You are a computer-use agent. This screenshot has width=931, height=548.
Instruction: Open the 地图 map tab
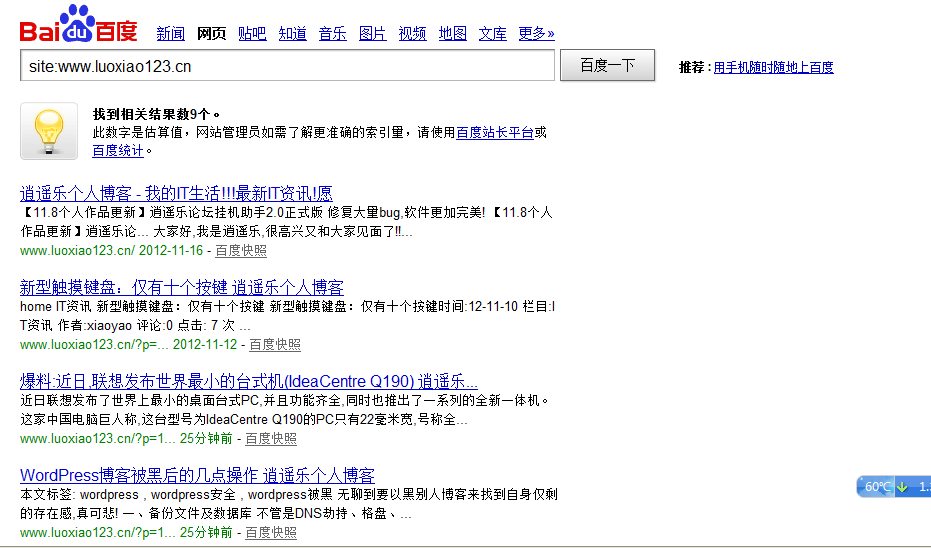[452, 34]
